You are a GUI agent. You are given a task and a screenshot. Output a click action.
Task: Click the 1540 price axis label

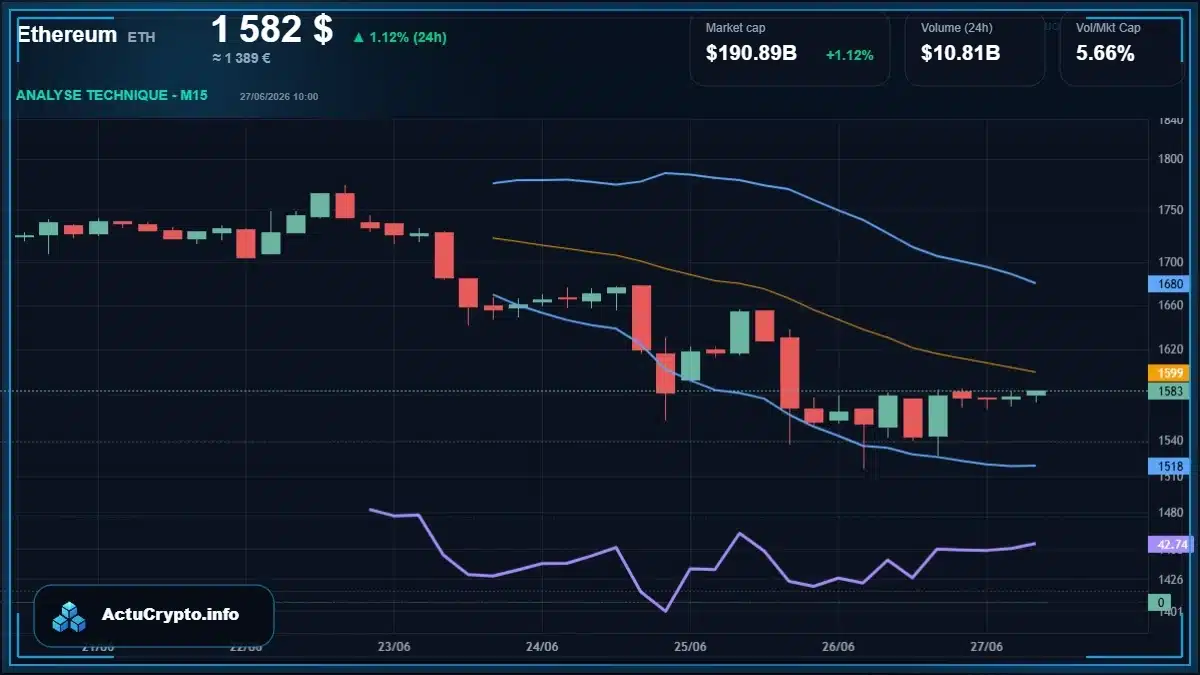pos(1170,440)
